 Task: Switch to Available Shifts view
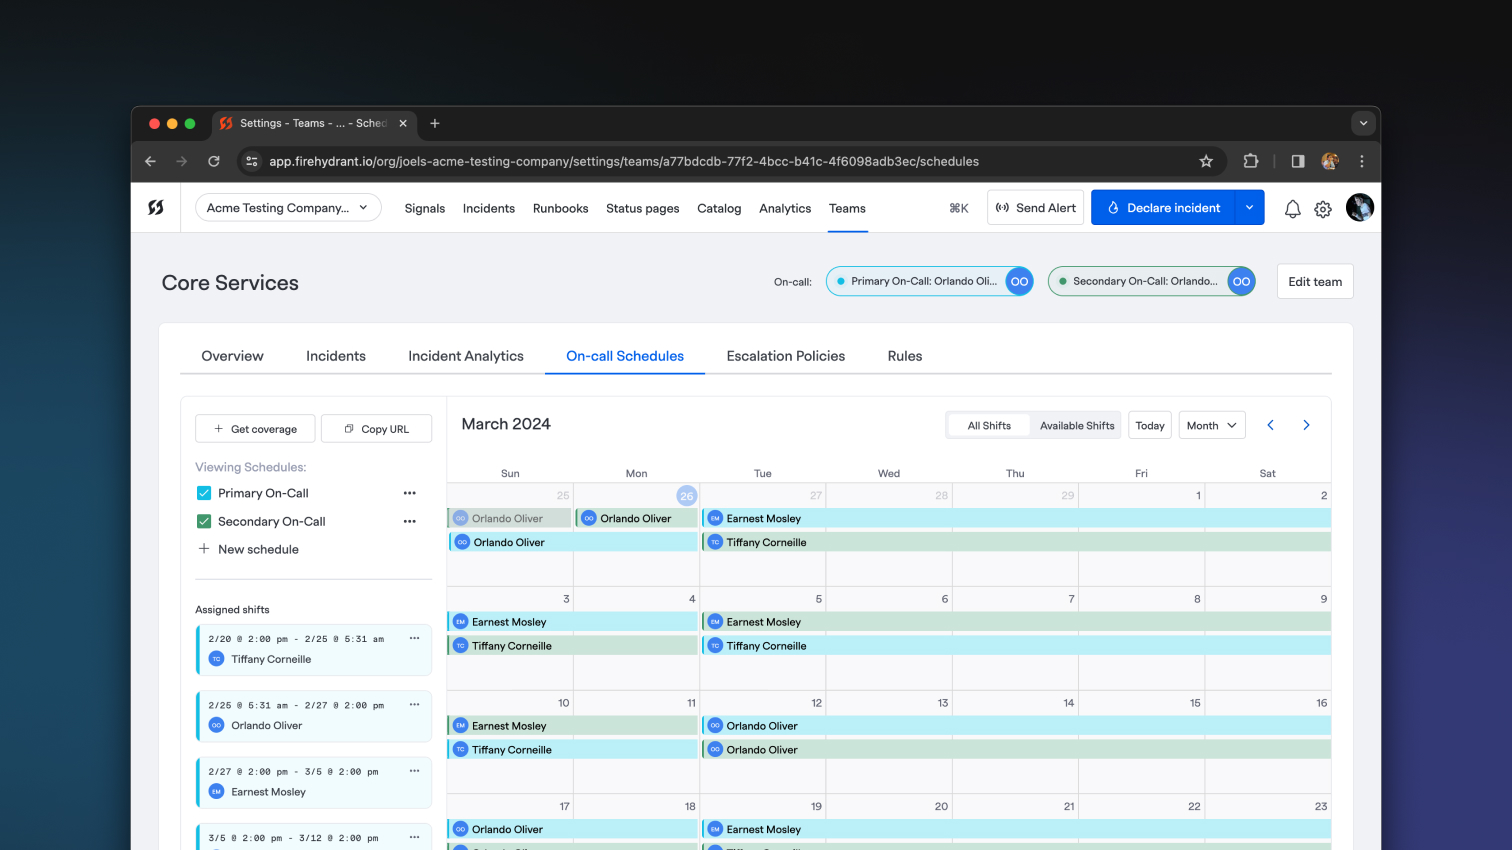(1076, 425)
